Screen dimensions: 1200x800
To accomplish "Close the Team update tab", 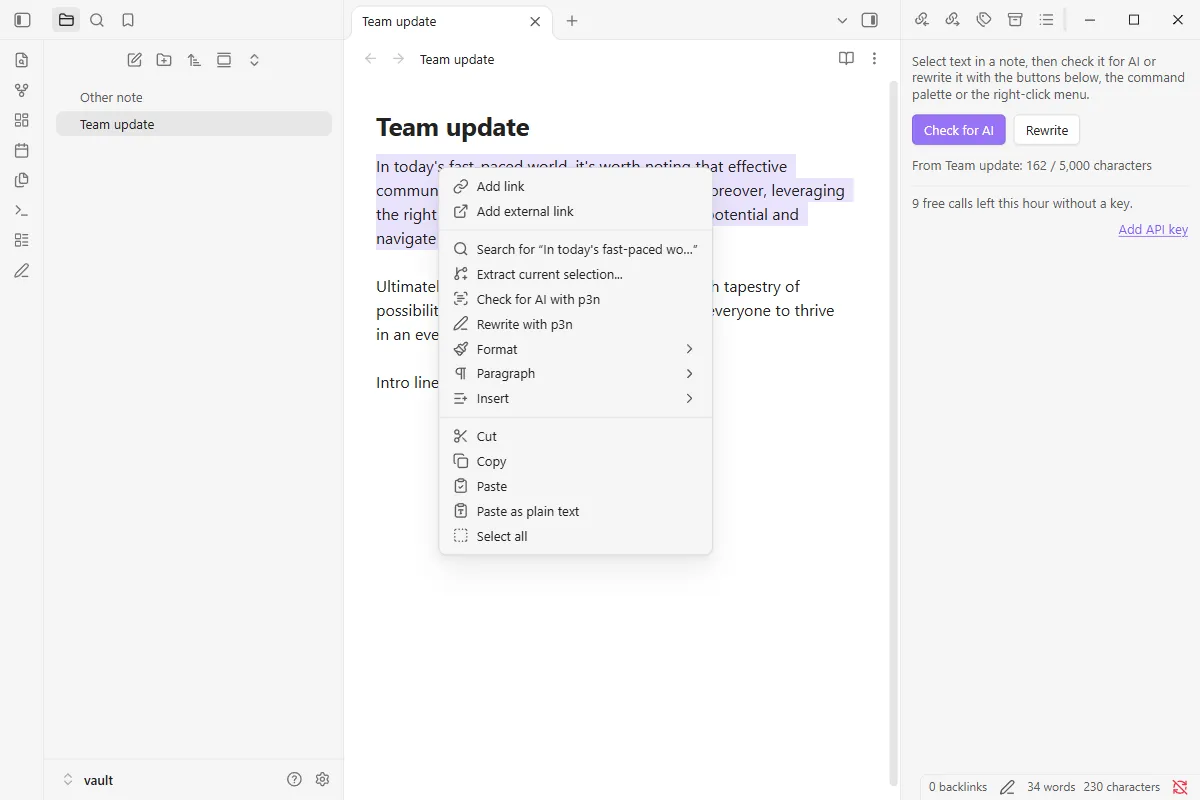I will point(535,21).
